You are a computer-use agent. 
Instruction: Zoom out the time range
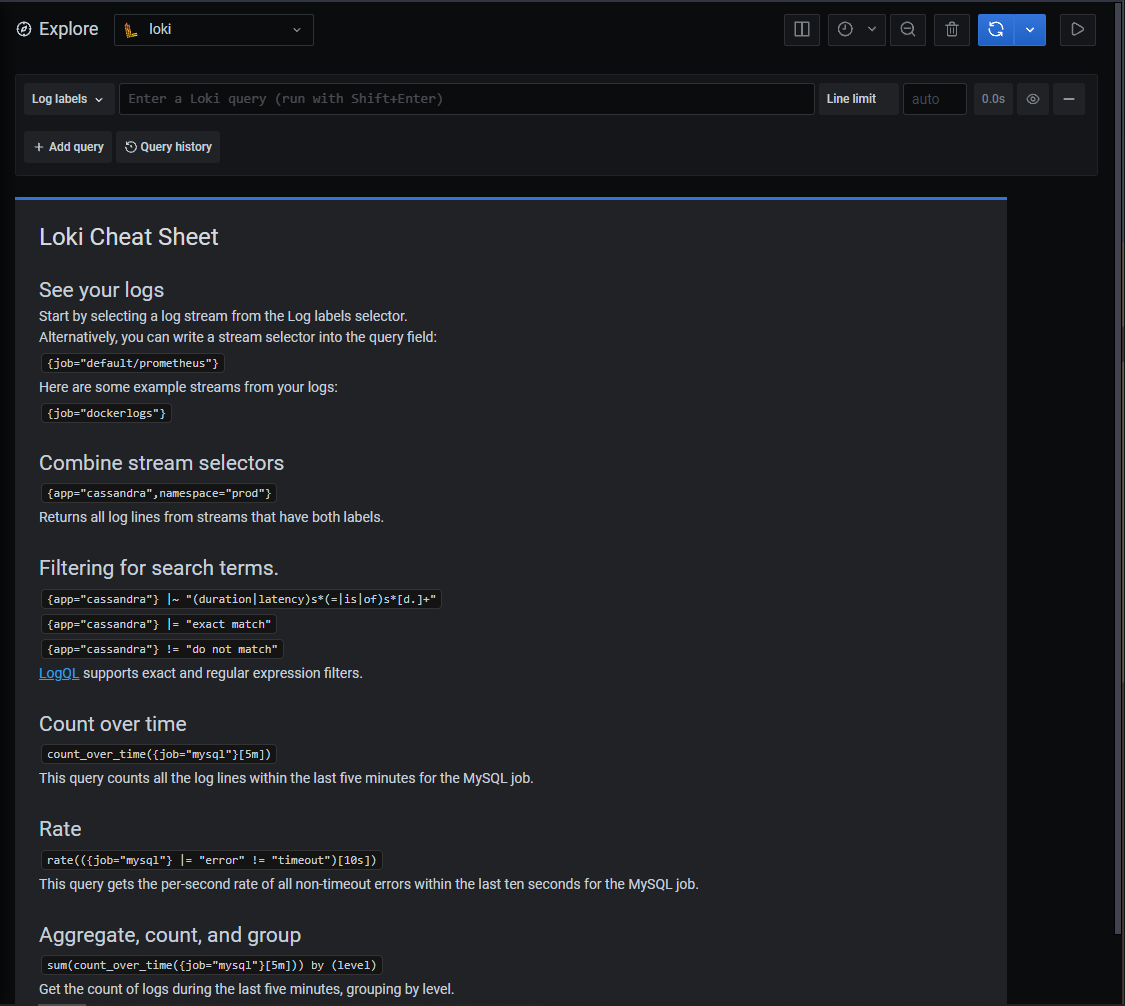pyautogui.click(x=908, y=29)
